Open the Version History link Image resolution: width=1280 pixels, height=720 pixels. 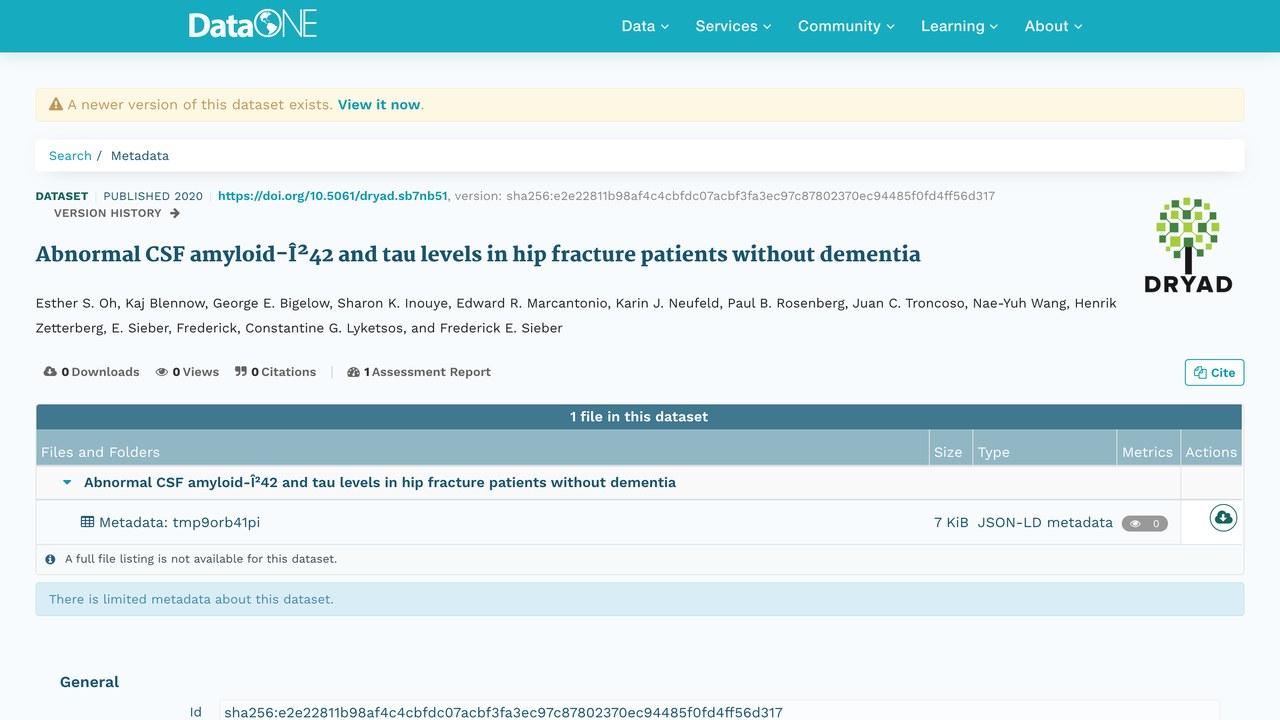tap(117, 213)
